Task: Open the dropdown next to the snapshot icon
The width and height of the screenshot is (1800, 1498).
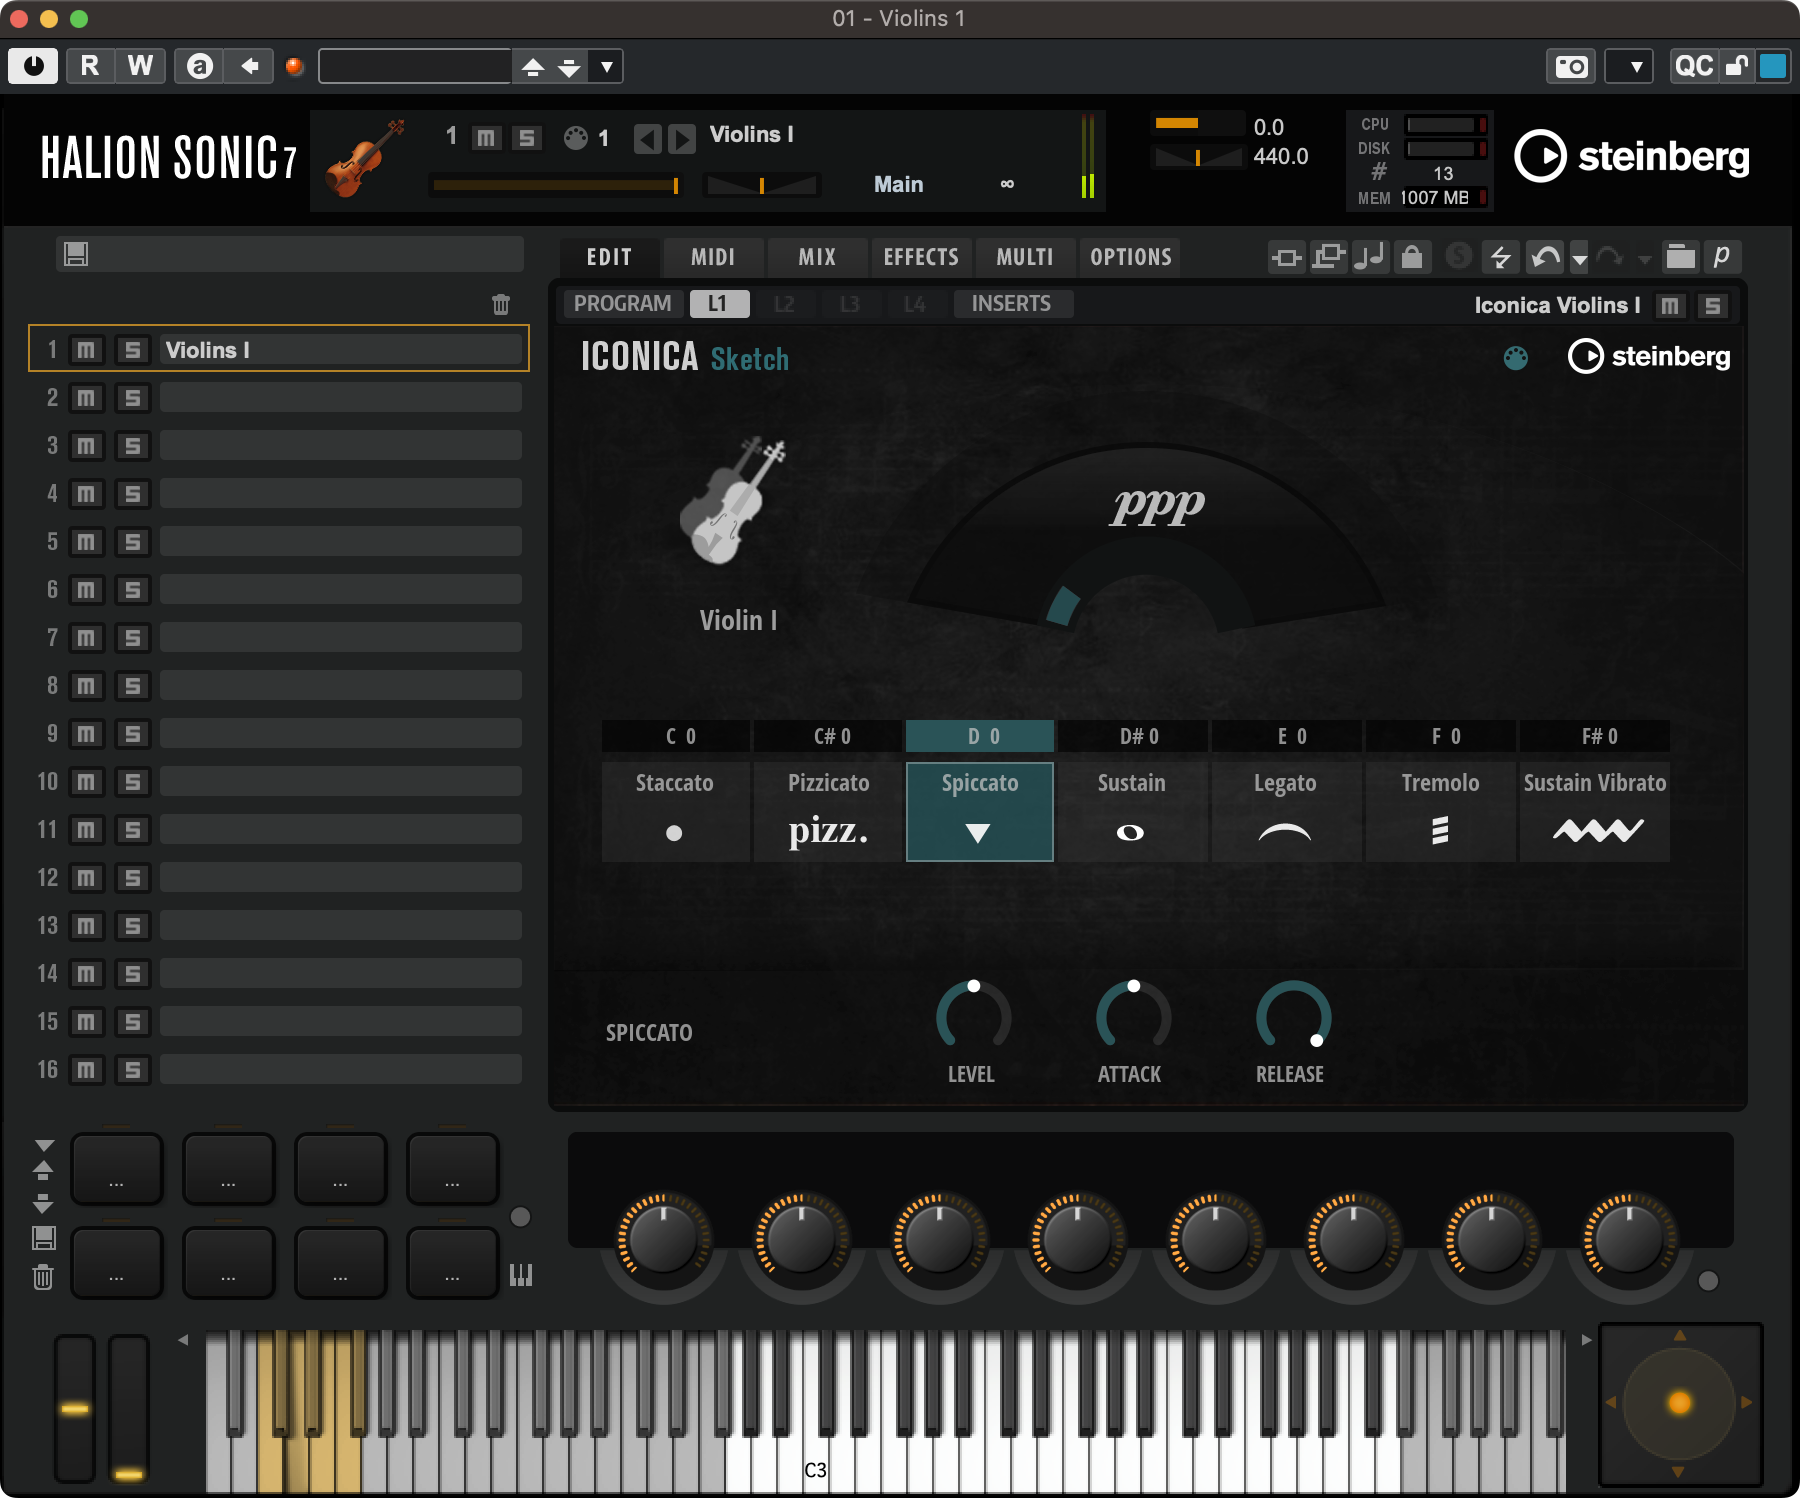Action: coord(1630,66)
